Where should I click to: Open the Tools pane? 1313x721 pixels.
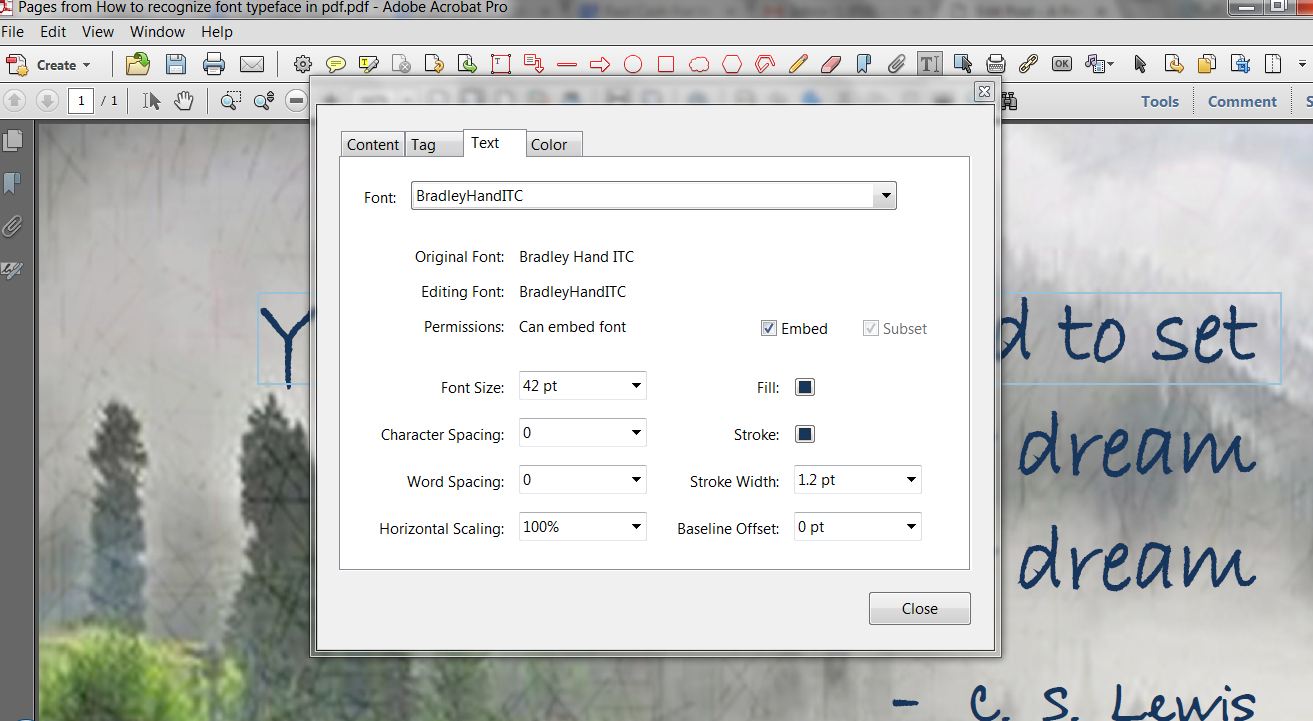click(x=1159, y=100)
